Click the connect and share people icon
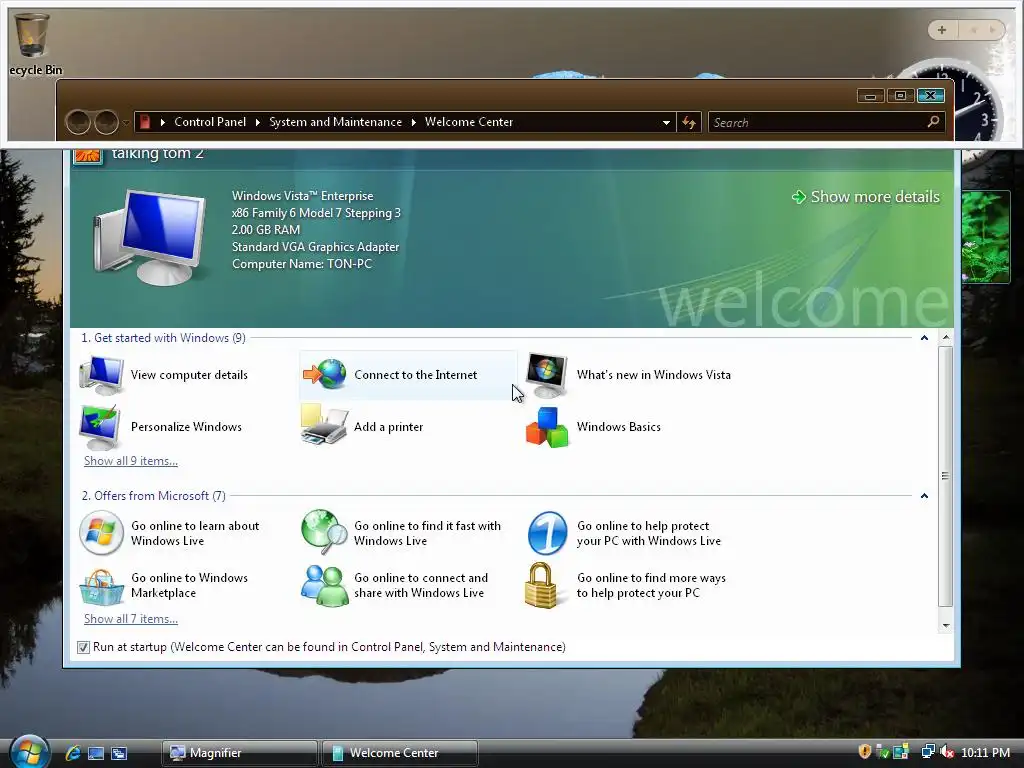This screenshot has width=1024, height=768. tap(325, 586)
